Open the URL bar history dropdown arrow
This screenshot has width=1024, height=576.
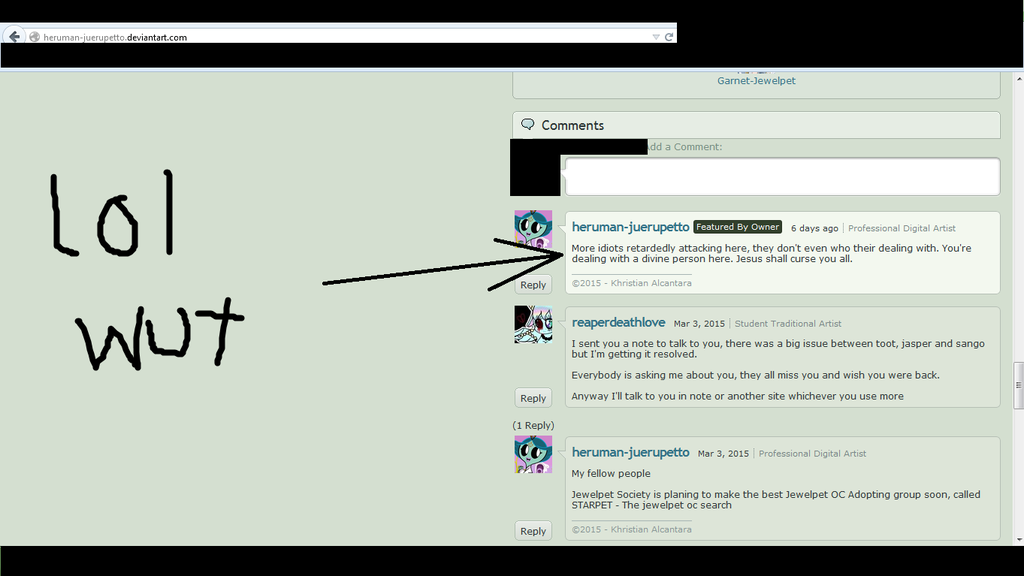click(x=656, y=37)
